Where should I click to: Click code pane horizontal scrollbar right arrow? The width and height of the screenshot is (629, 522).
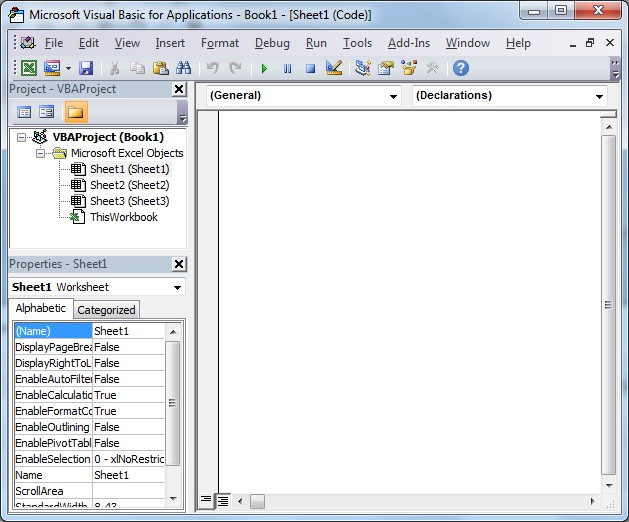pyautogui.click(x=593, y=501)
